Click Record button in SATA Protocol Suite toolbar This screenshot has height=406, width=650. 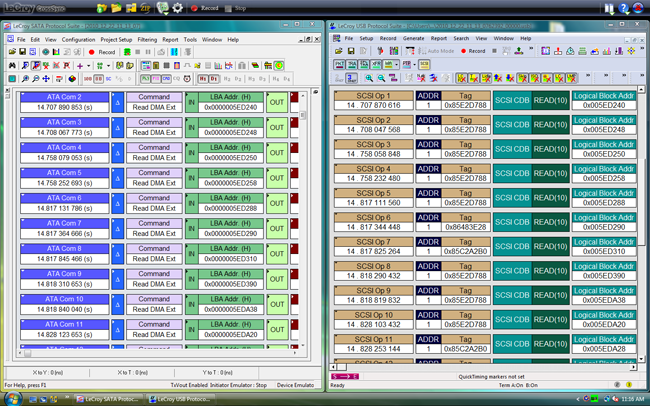[101, 52]
